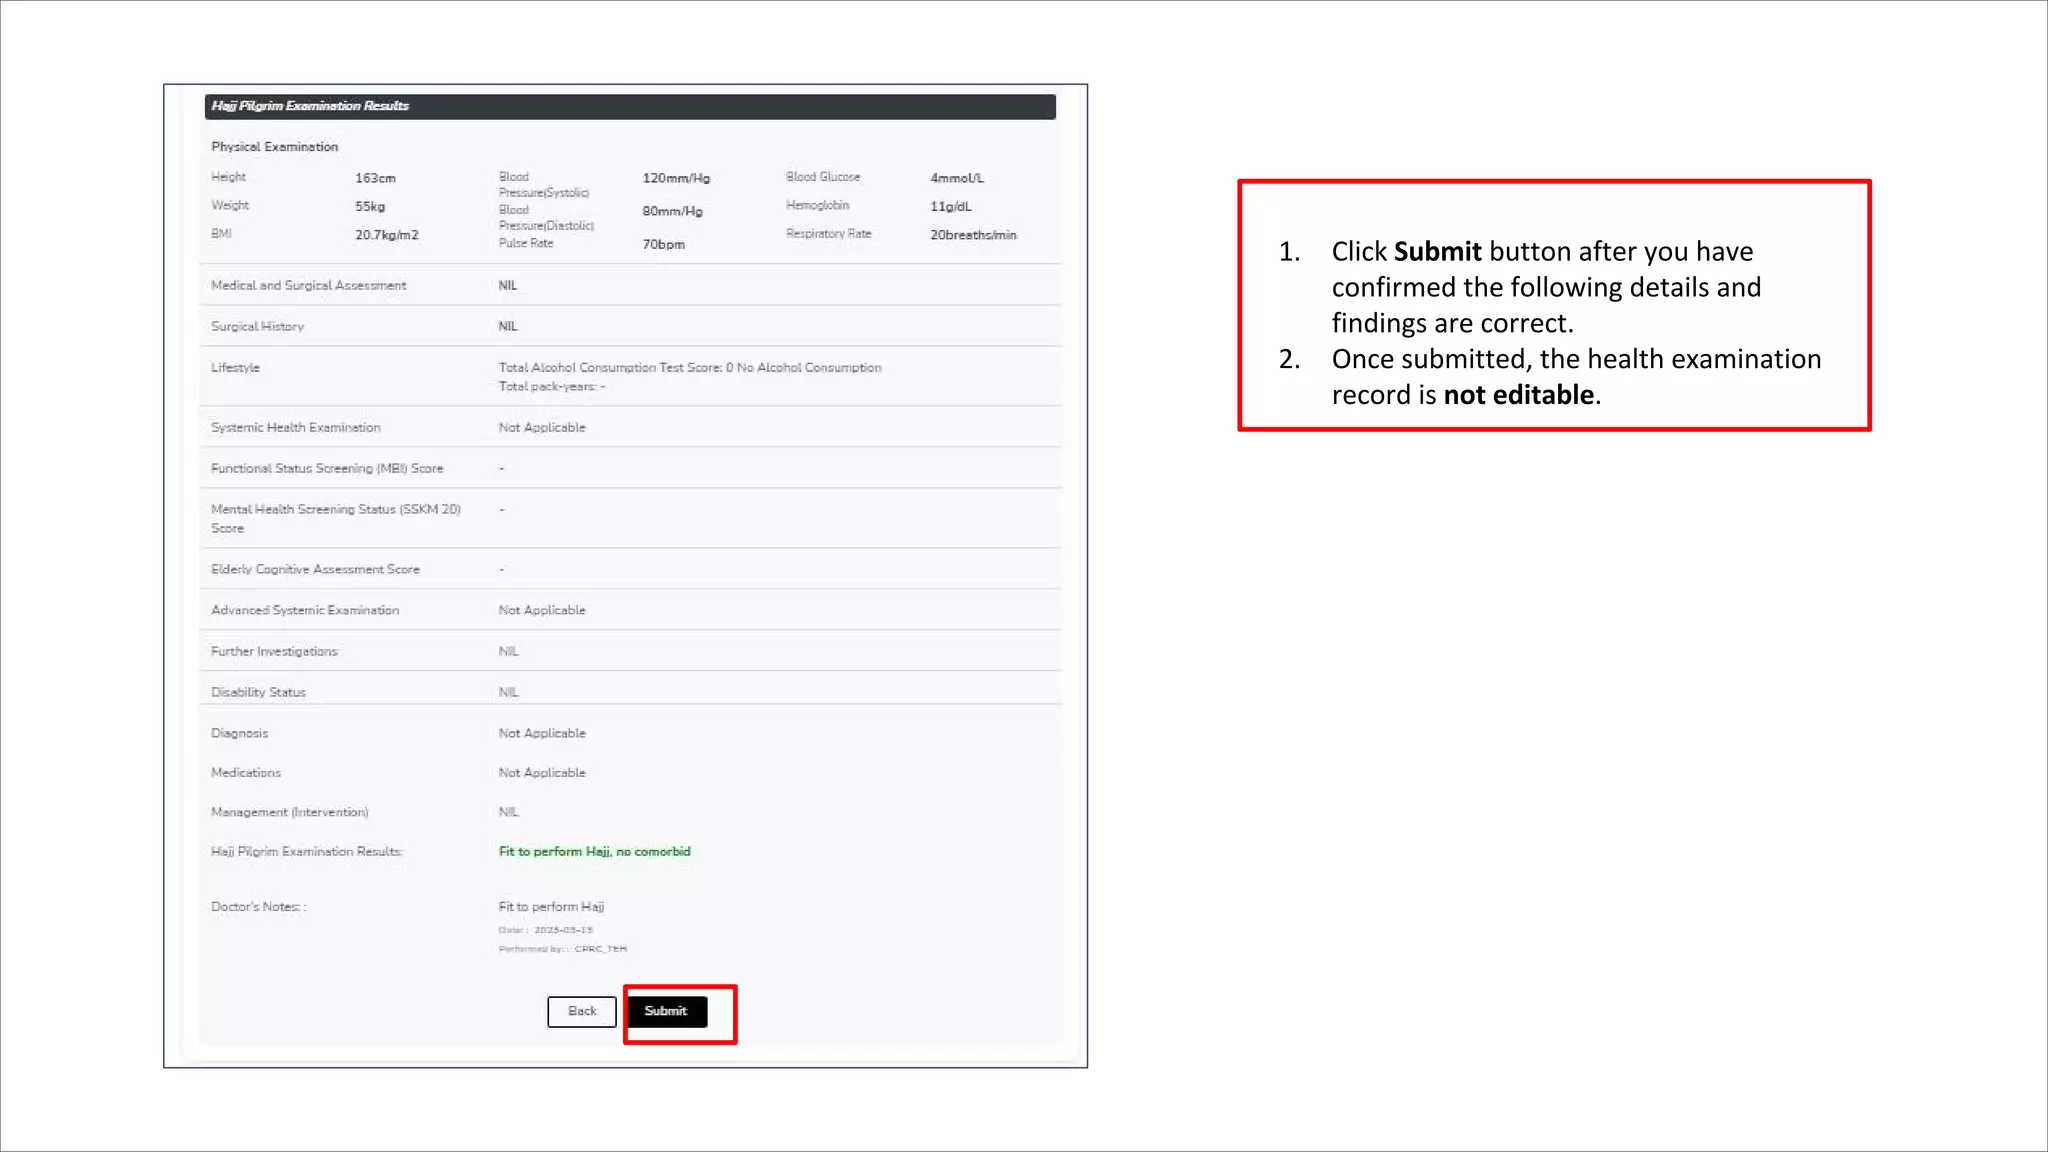Image resolution: width=2048 pixels, height=1152 pixels.
Task: Click the Submit button
Action: (666, 1011)
